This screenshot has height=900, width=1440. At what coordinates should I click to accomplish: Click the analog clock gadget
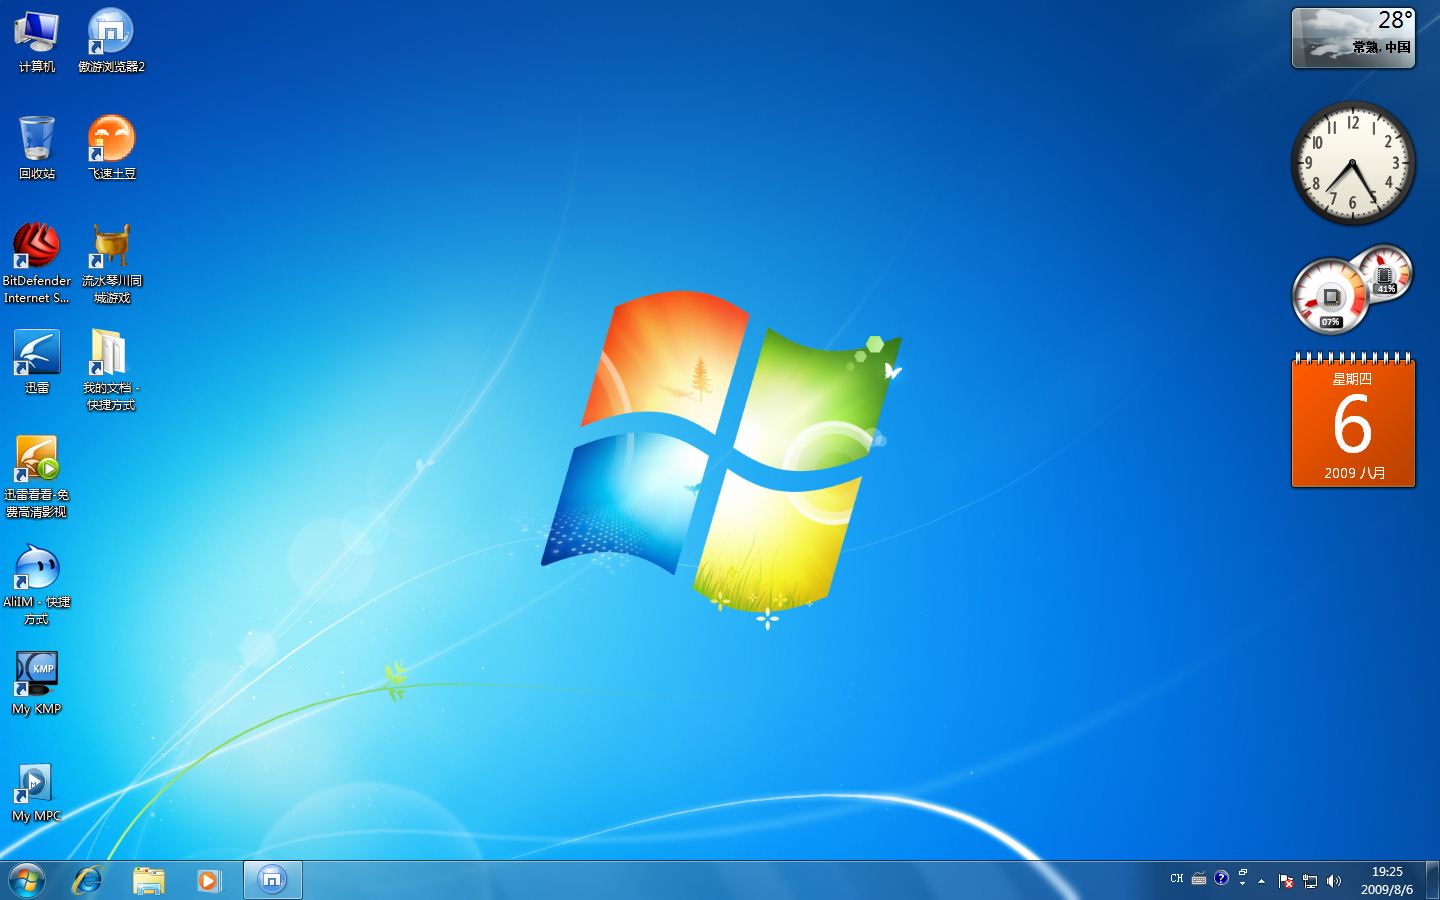click(1353, 163)
